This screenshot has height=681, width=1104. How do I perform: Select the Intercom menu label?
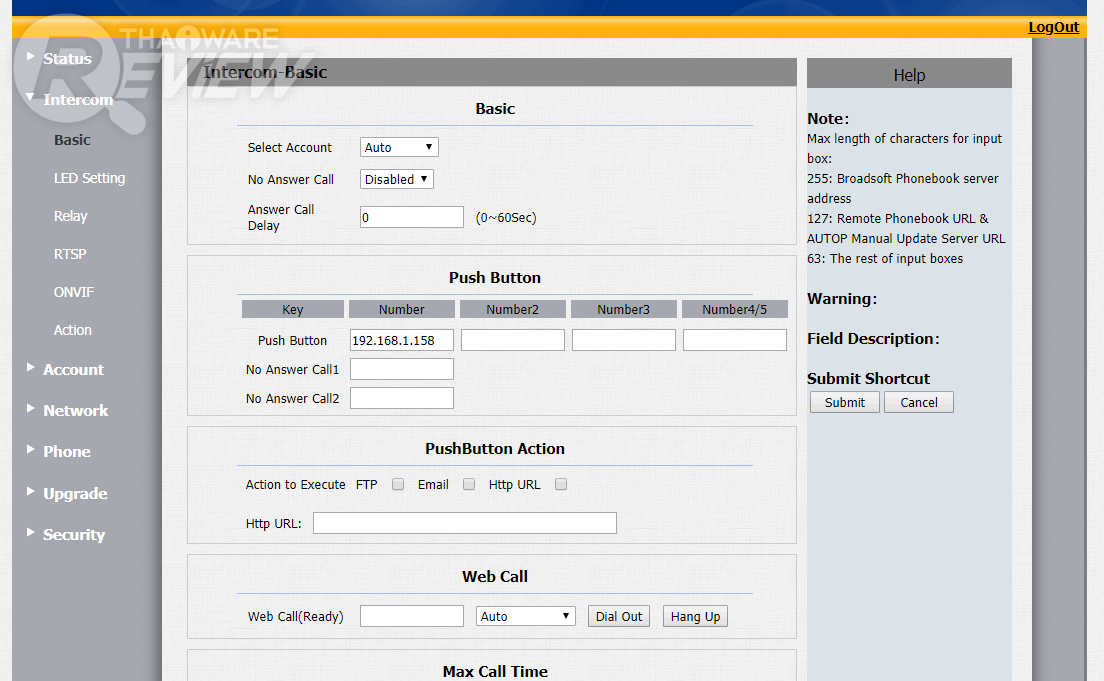pos(78,99)
